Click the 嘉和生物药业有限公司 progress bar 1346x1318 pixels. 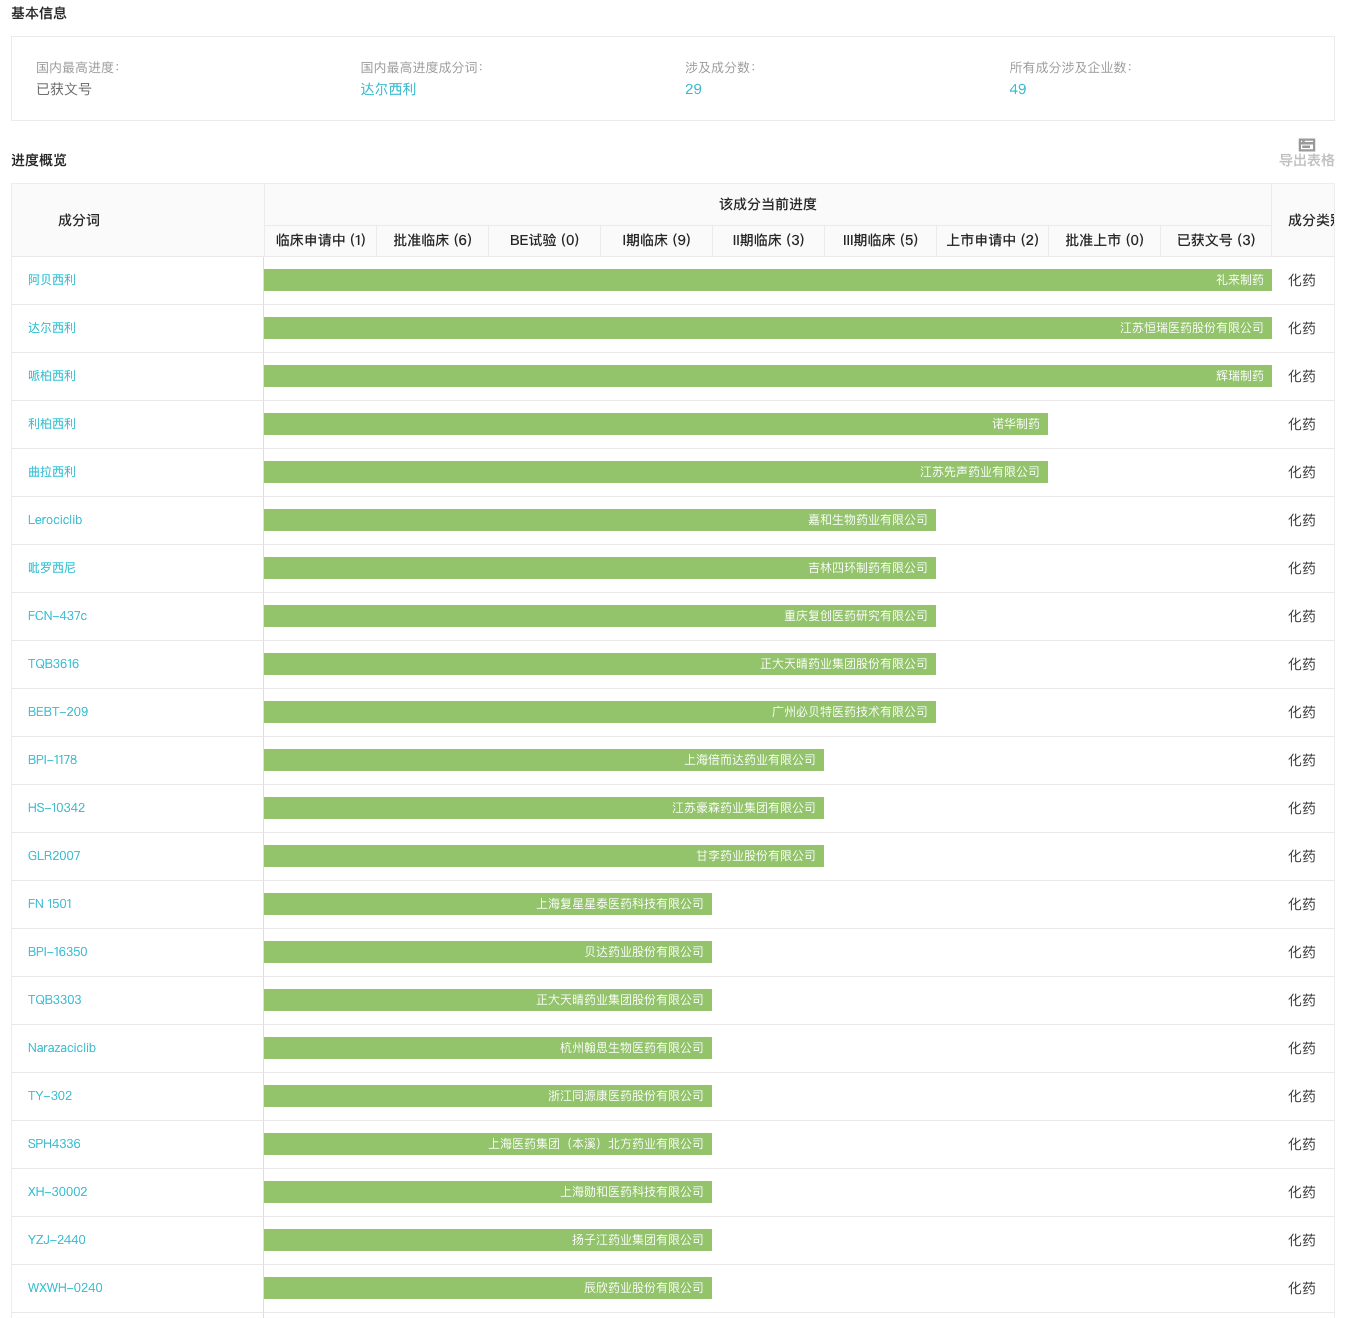(599, 520)
